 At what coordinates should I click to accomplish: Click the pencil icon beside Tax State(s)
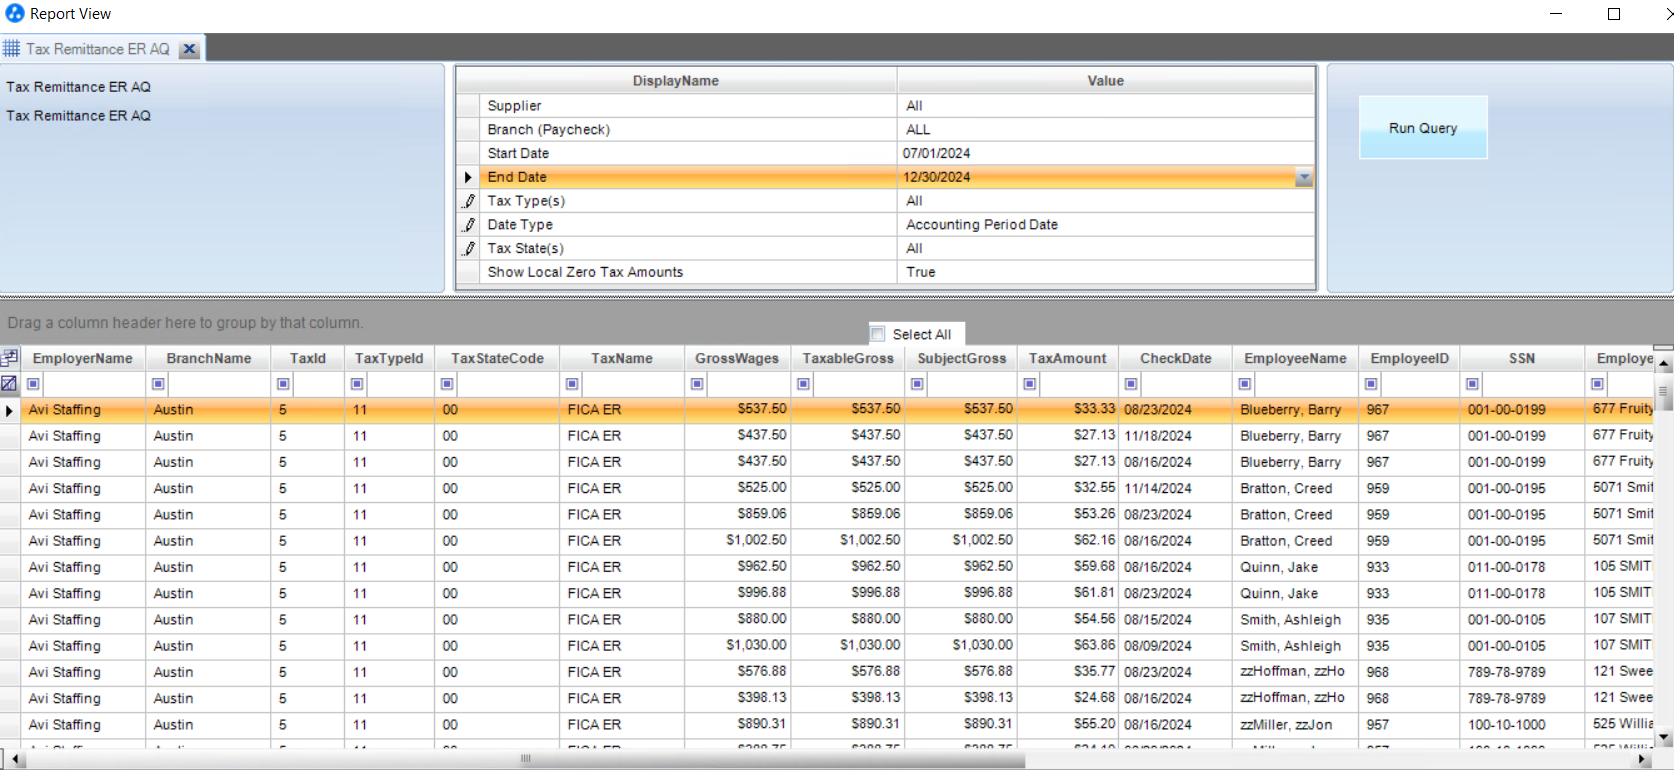click(468, 249)
